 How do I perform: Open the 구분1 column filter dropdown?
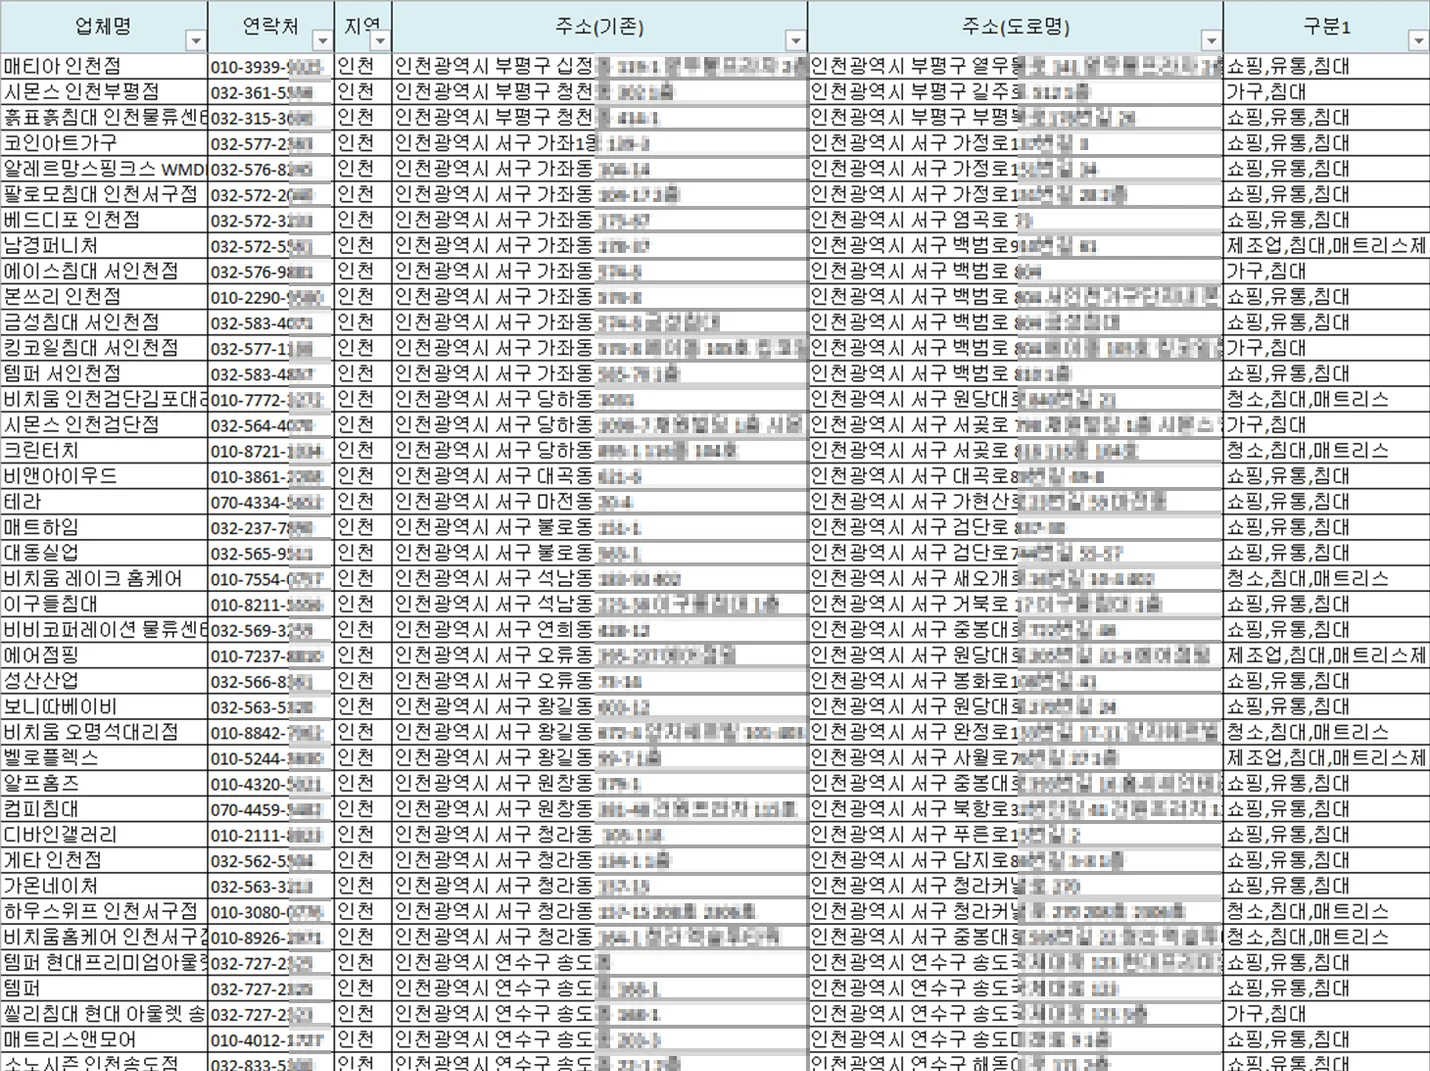[x=1418, y=41]
